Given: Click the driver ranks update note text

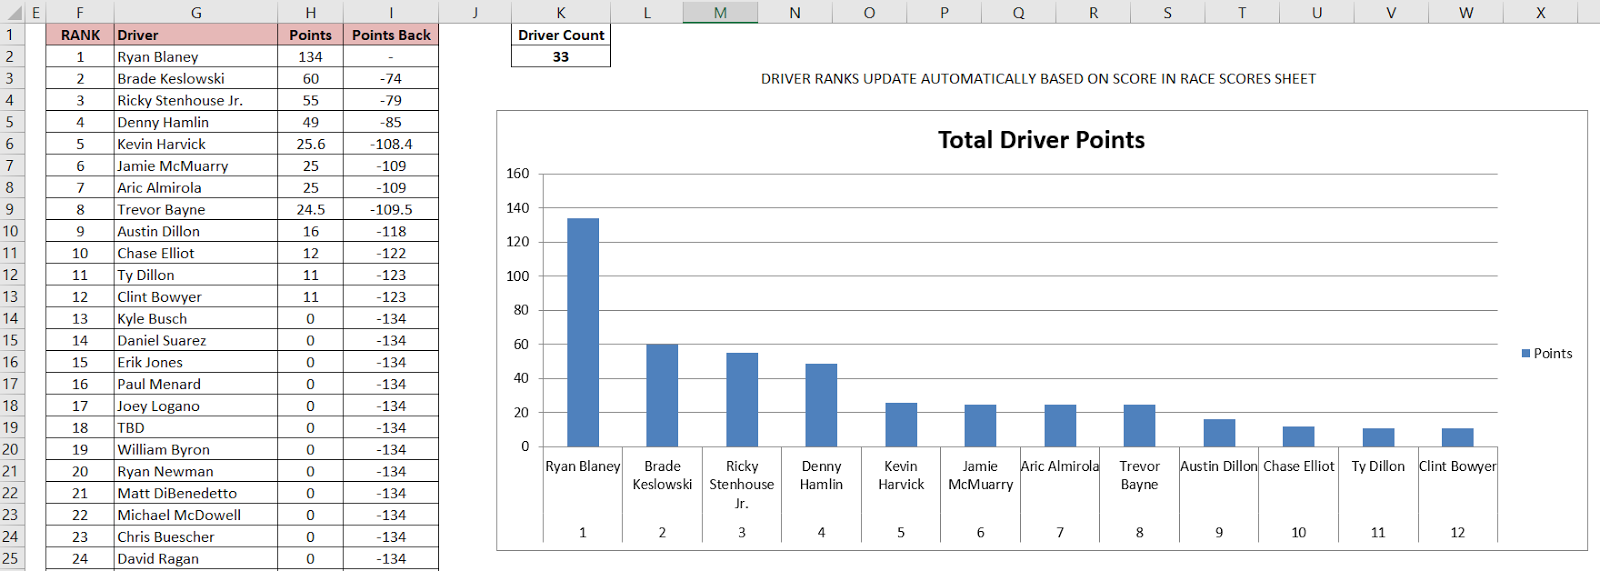Looking at the screenshot, I should tap(1038, 79).
